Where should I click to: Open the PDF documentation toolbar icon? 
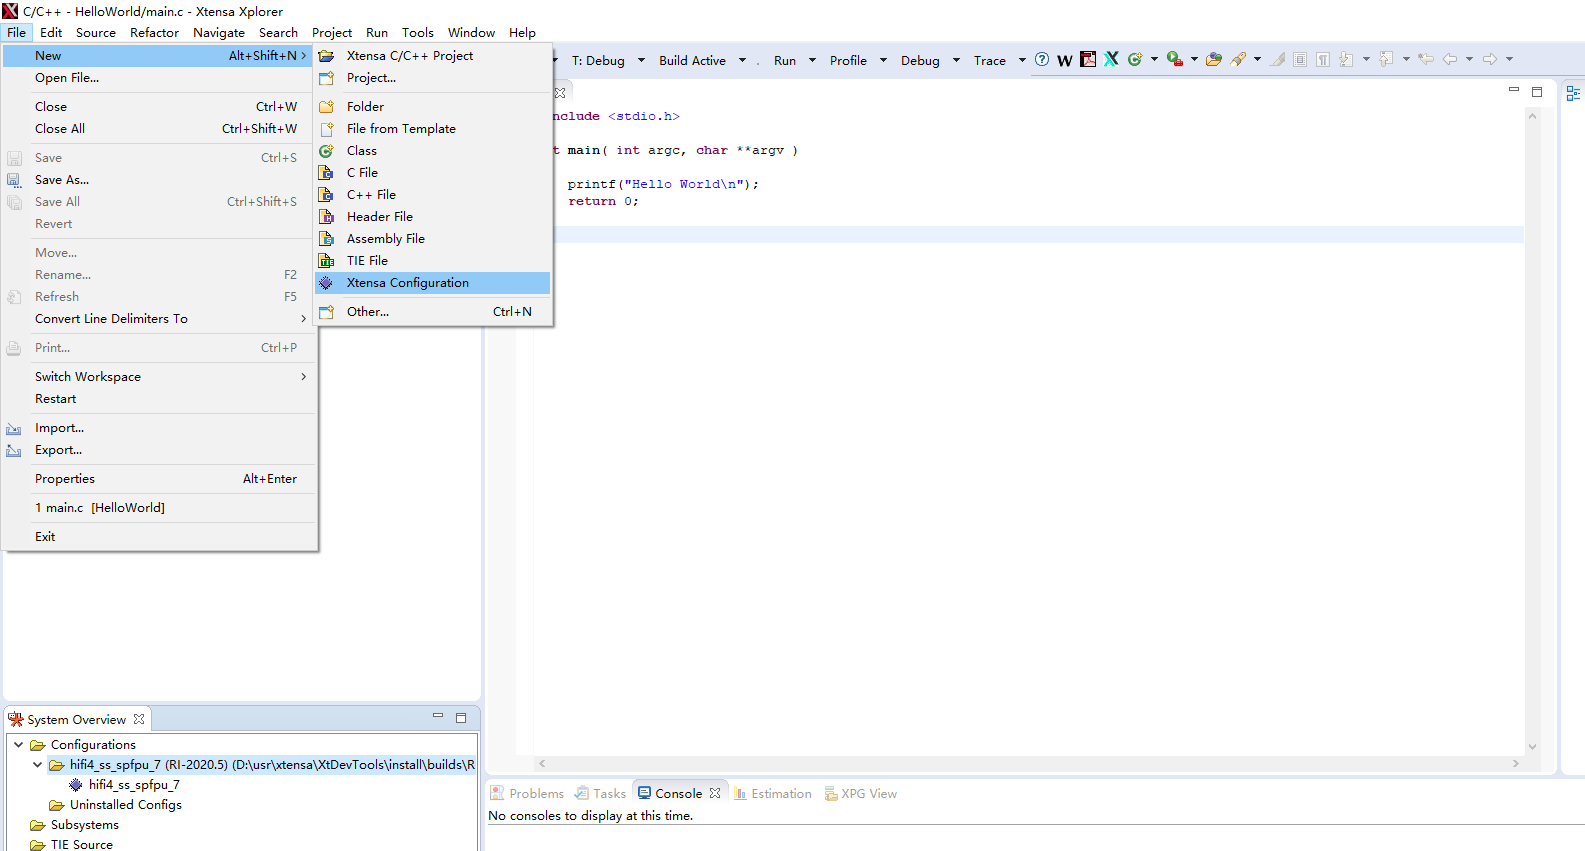click(1088, 60)
